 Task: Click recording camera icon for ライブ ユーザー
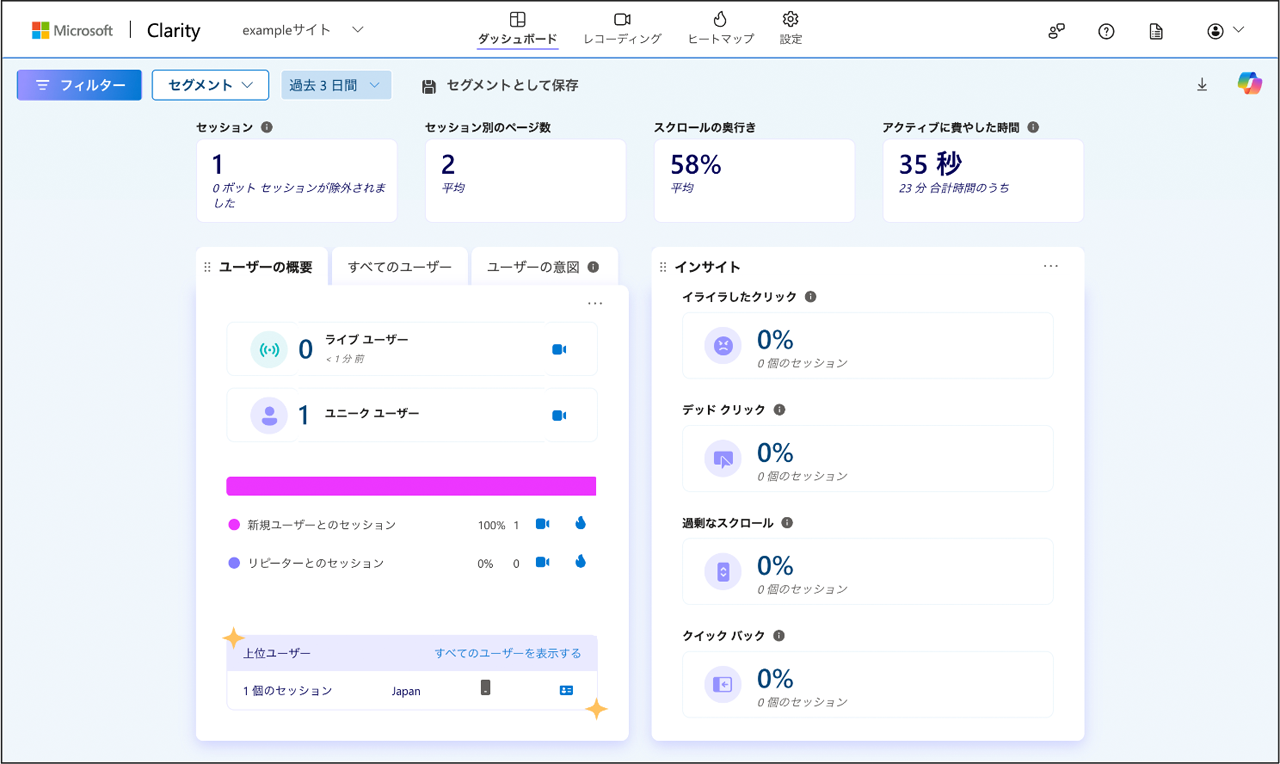coord(559,349)
